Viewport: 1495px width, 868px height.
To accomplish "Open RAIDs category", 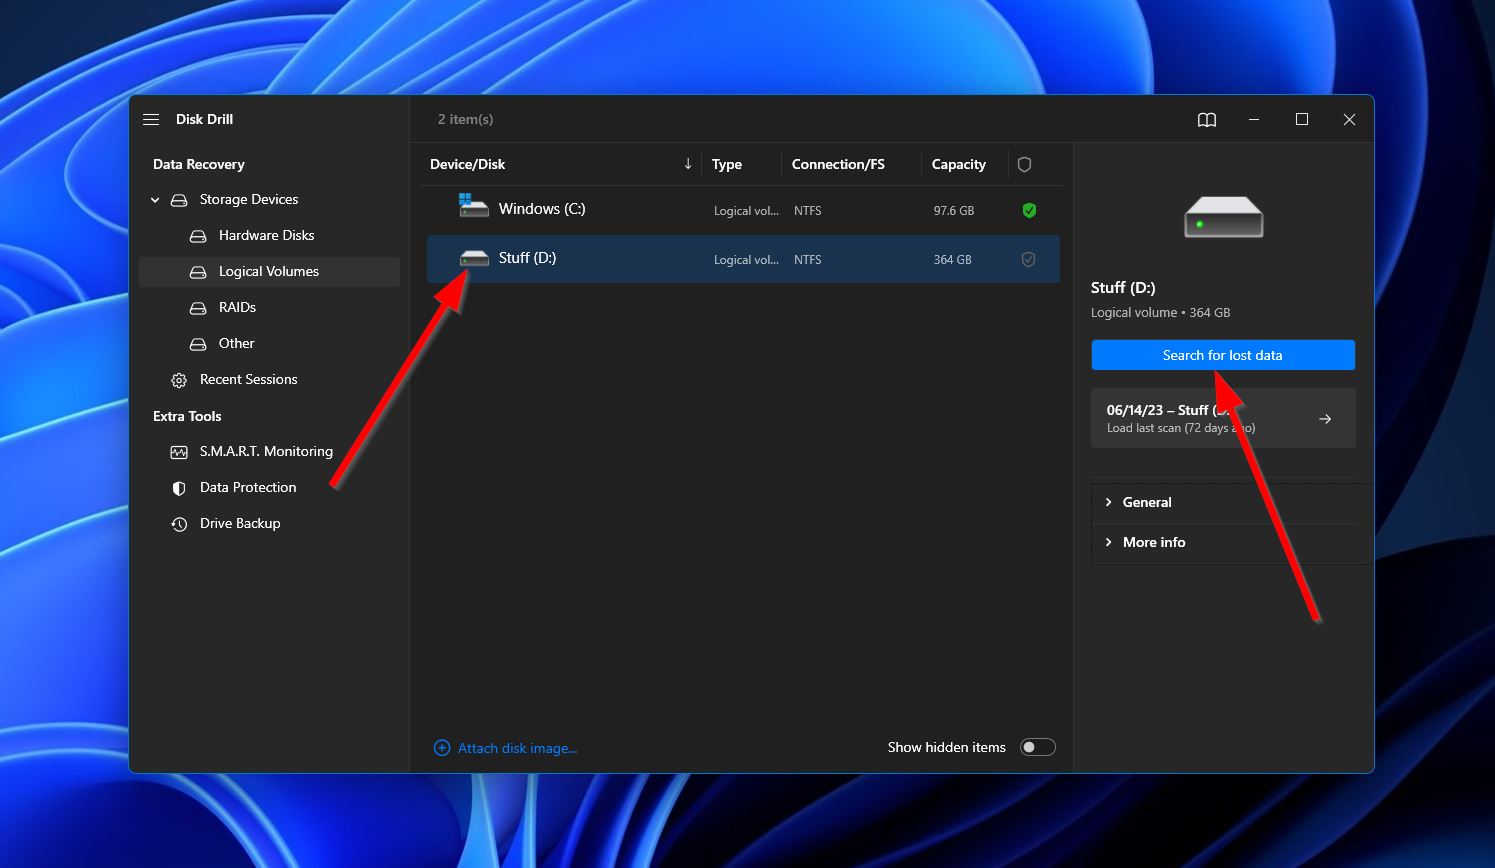I will tap(237, 307).
